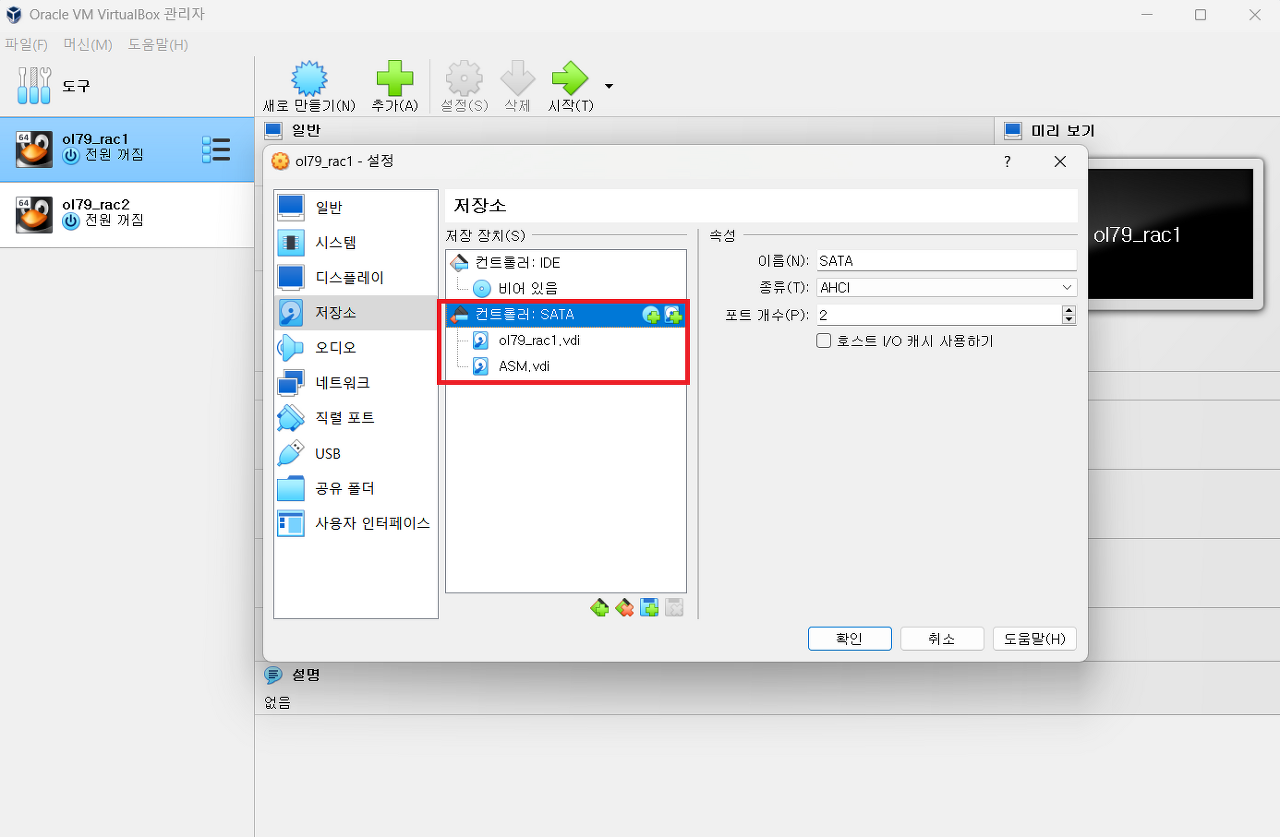
Task: Select the empty optical drive 비어 있음
Action: coord(566,288)
